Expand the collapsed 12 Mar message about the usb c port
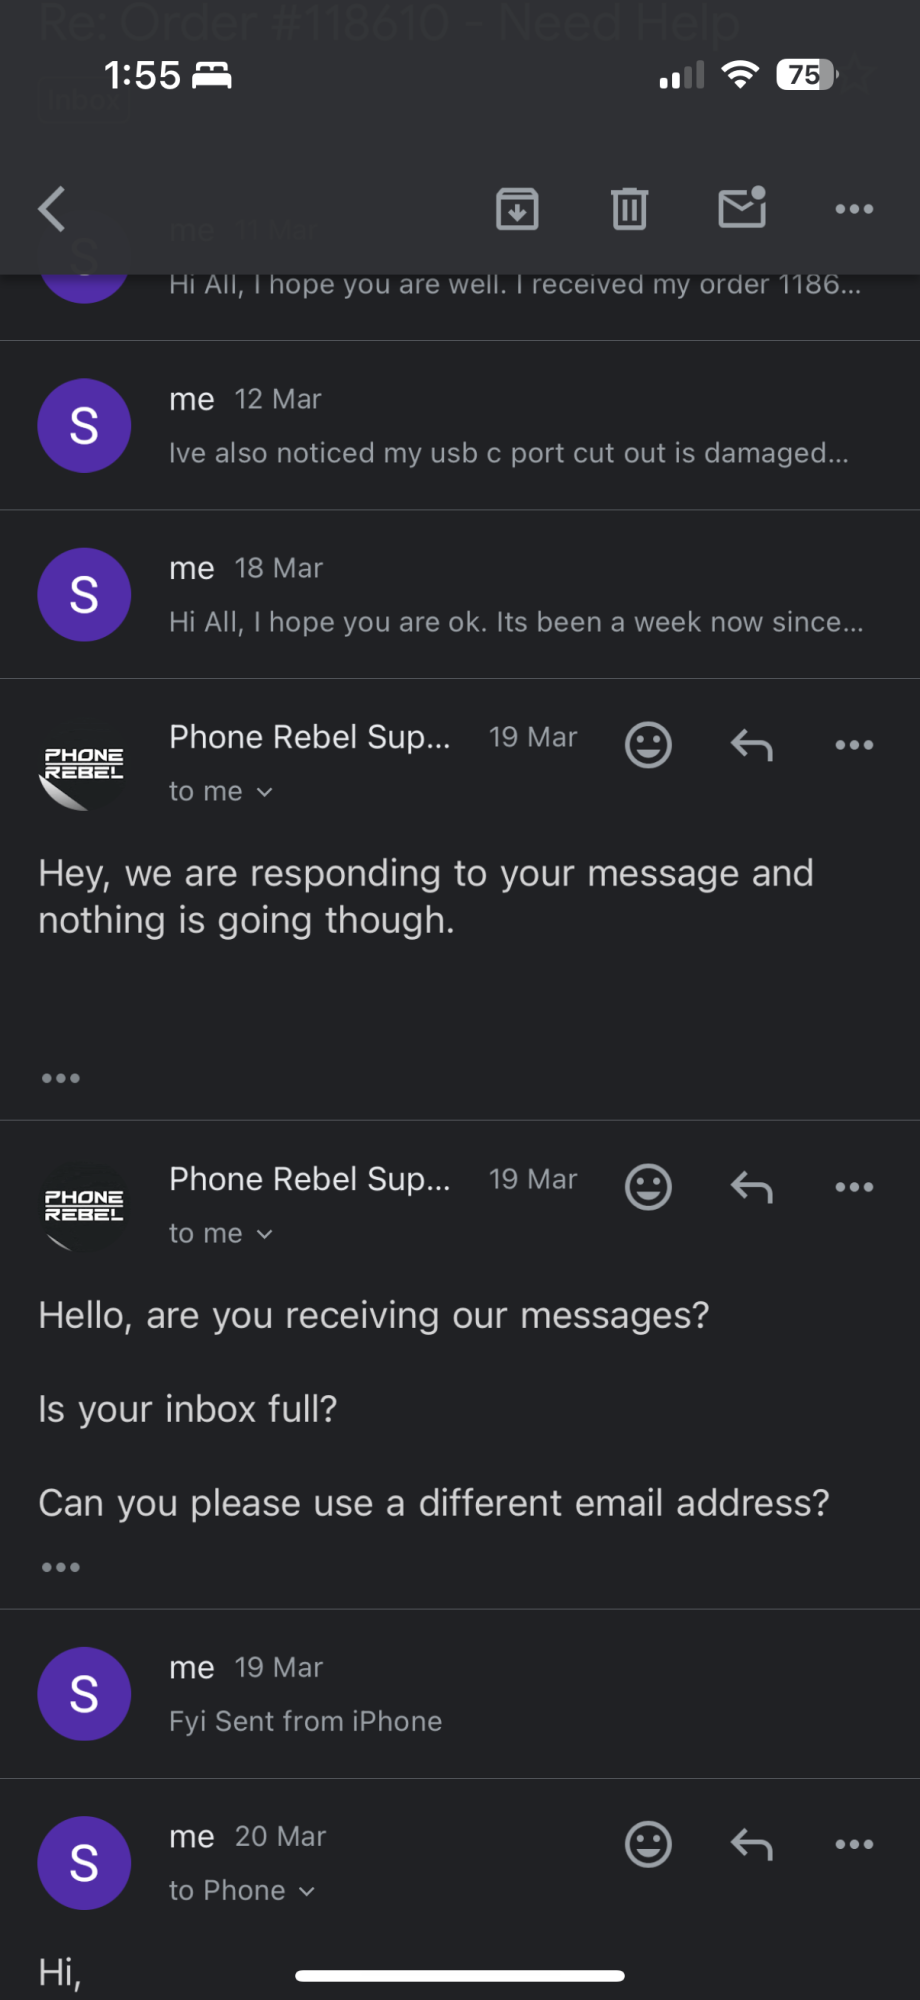The width and height of the screenshot is (920, 2000). coord(460,426)
